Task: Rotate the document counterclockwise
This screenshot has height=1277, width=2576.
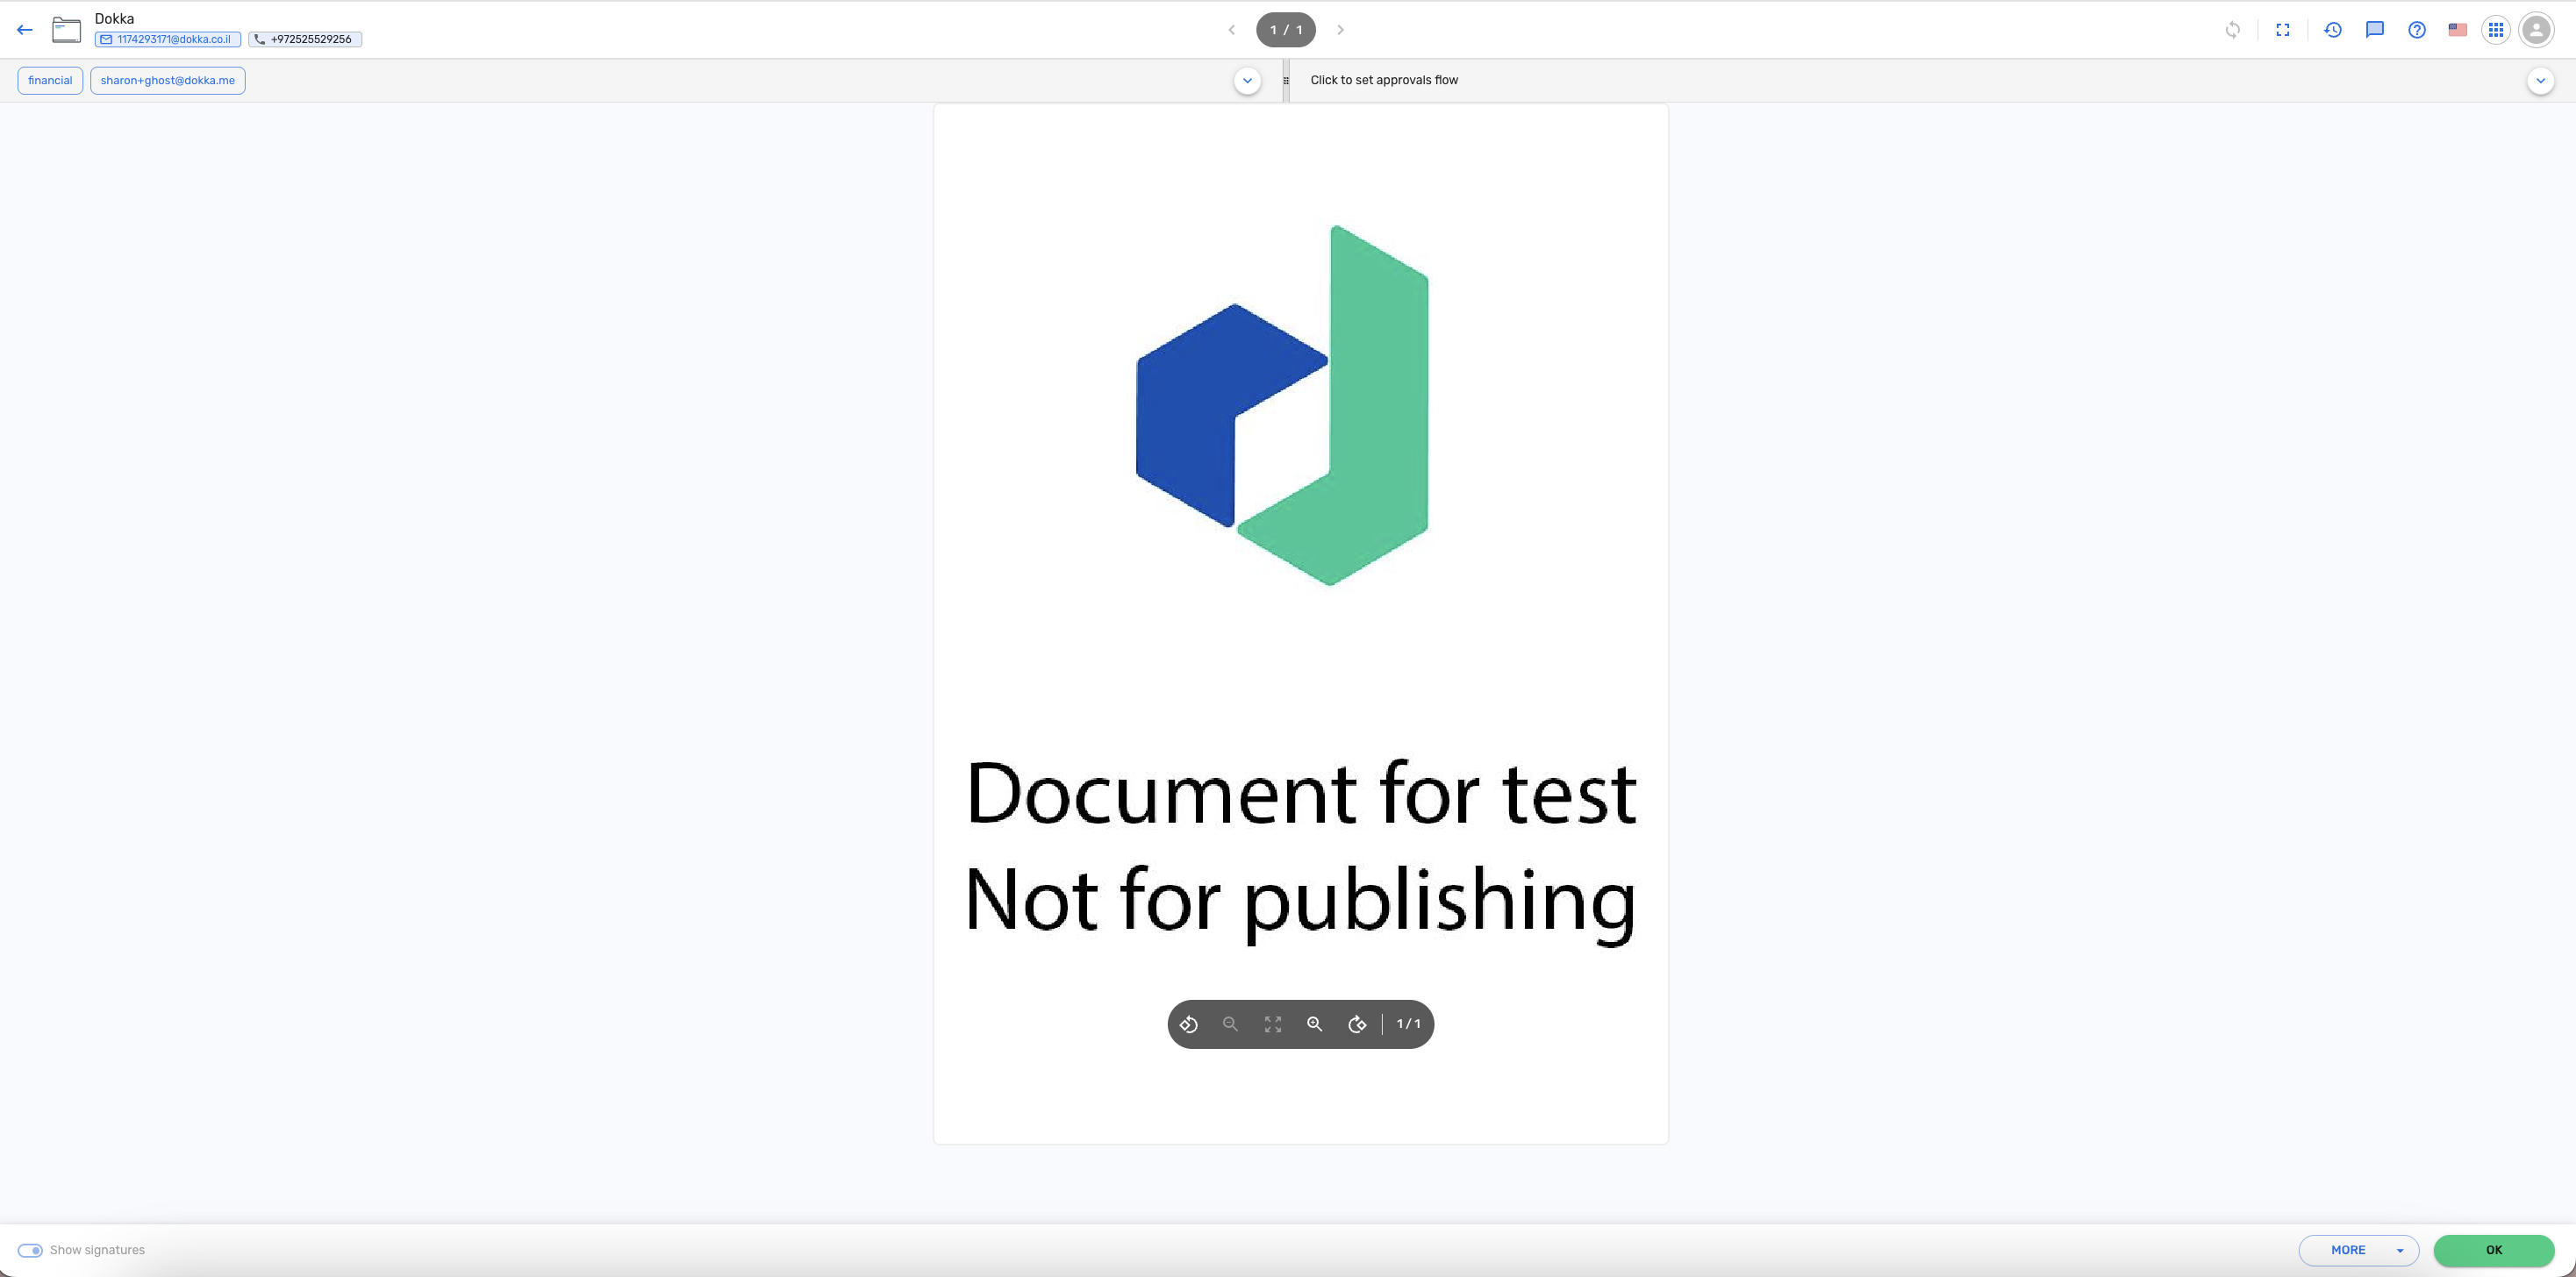Action: click(1188, 1024)
